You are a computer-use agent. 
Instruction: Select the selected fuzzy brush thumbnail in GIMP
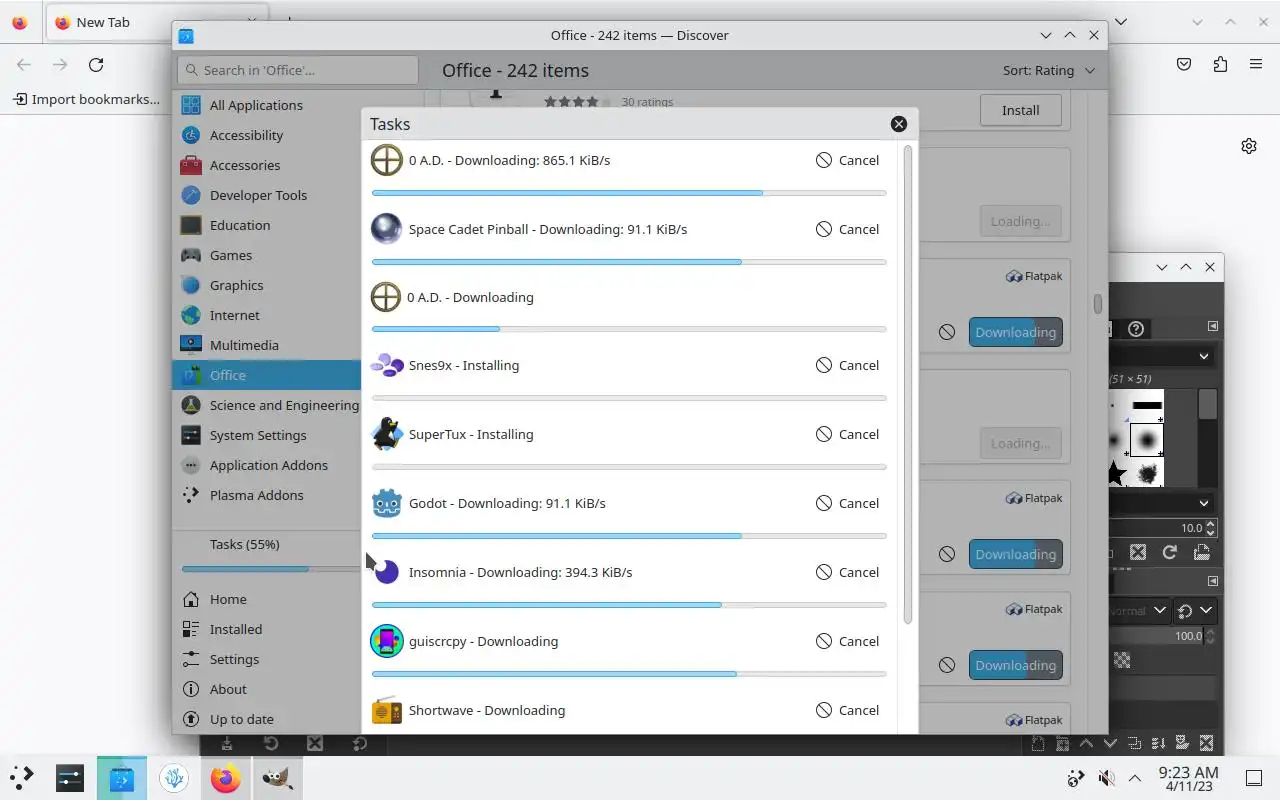[1147, 440]
